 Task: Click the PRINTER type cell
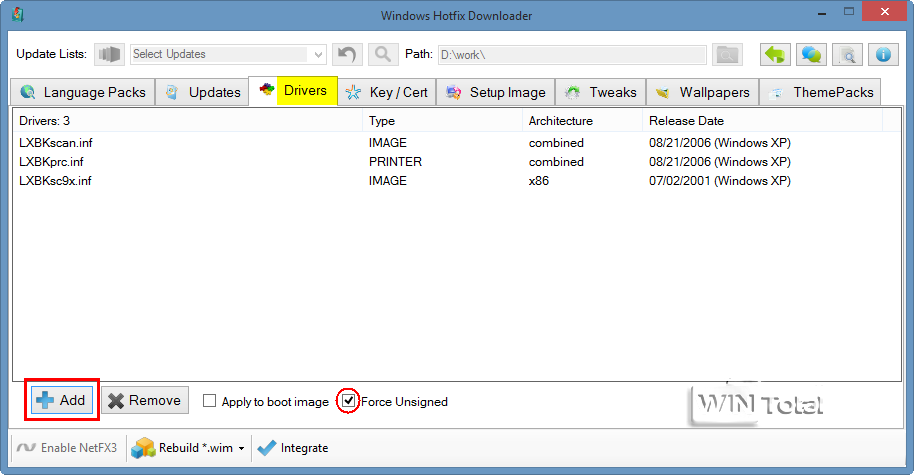coord(395,161)
